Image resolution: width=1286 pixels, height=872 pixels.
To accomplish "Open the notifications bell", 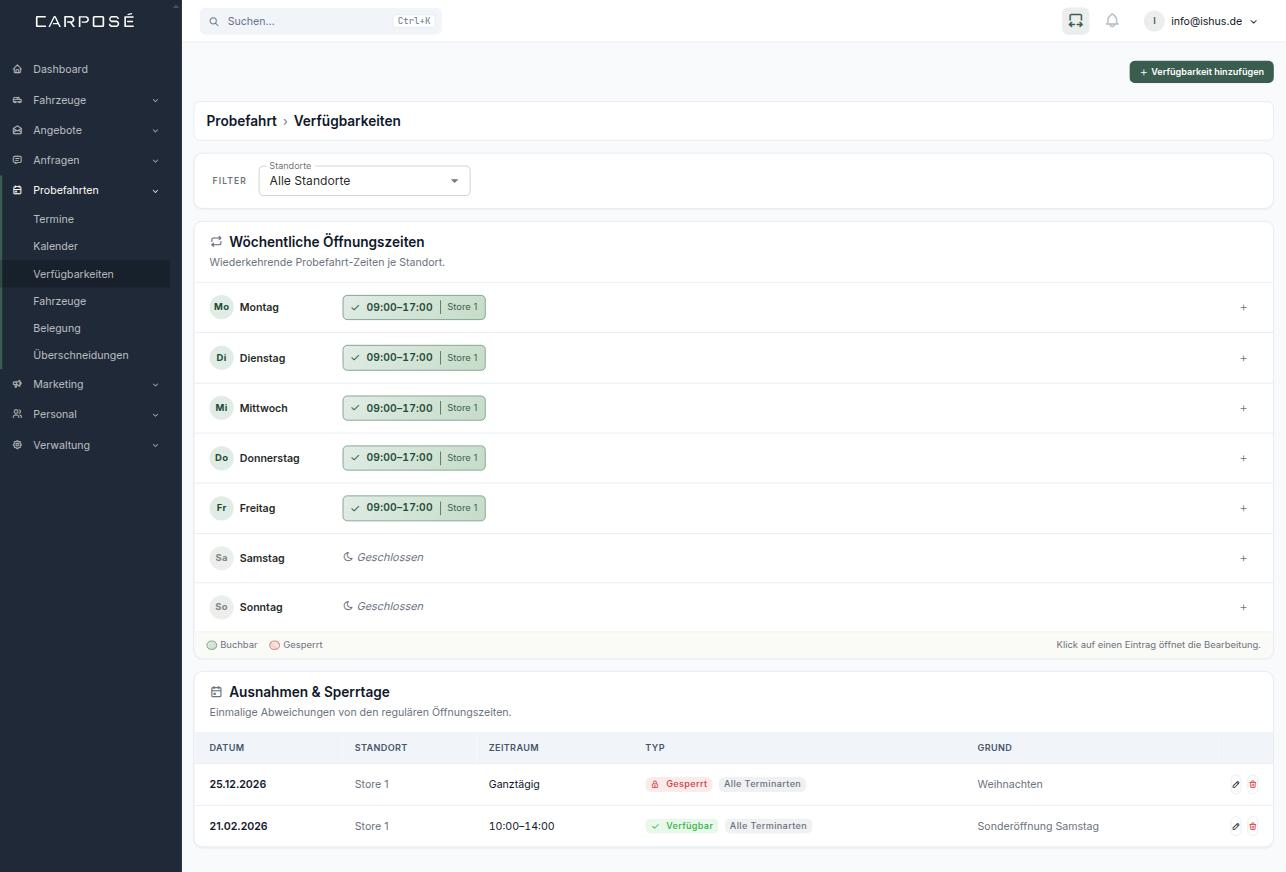I will tap(1112, 21).
